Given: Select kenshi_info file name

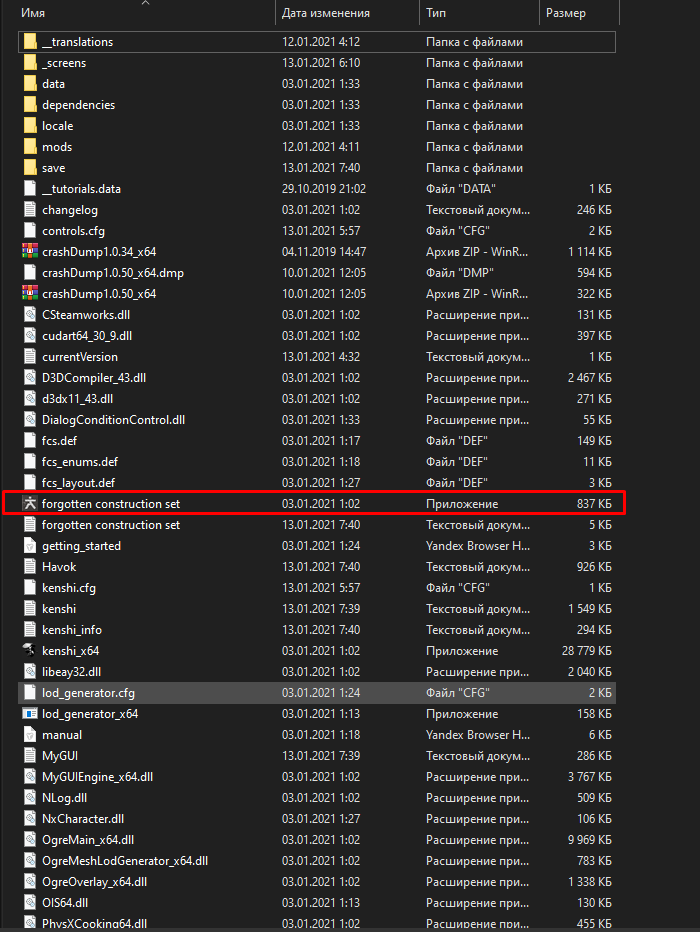Looking at the screenshot, I should [72, 629].
